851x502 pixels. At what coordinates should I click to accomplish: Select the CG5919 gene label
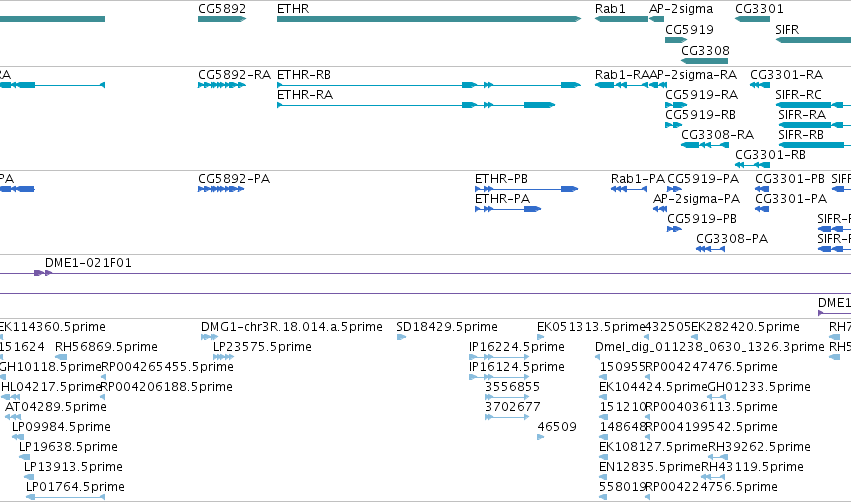[x=689, y=29]
